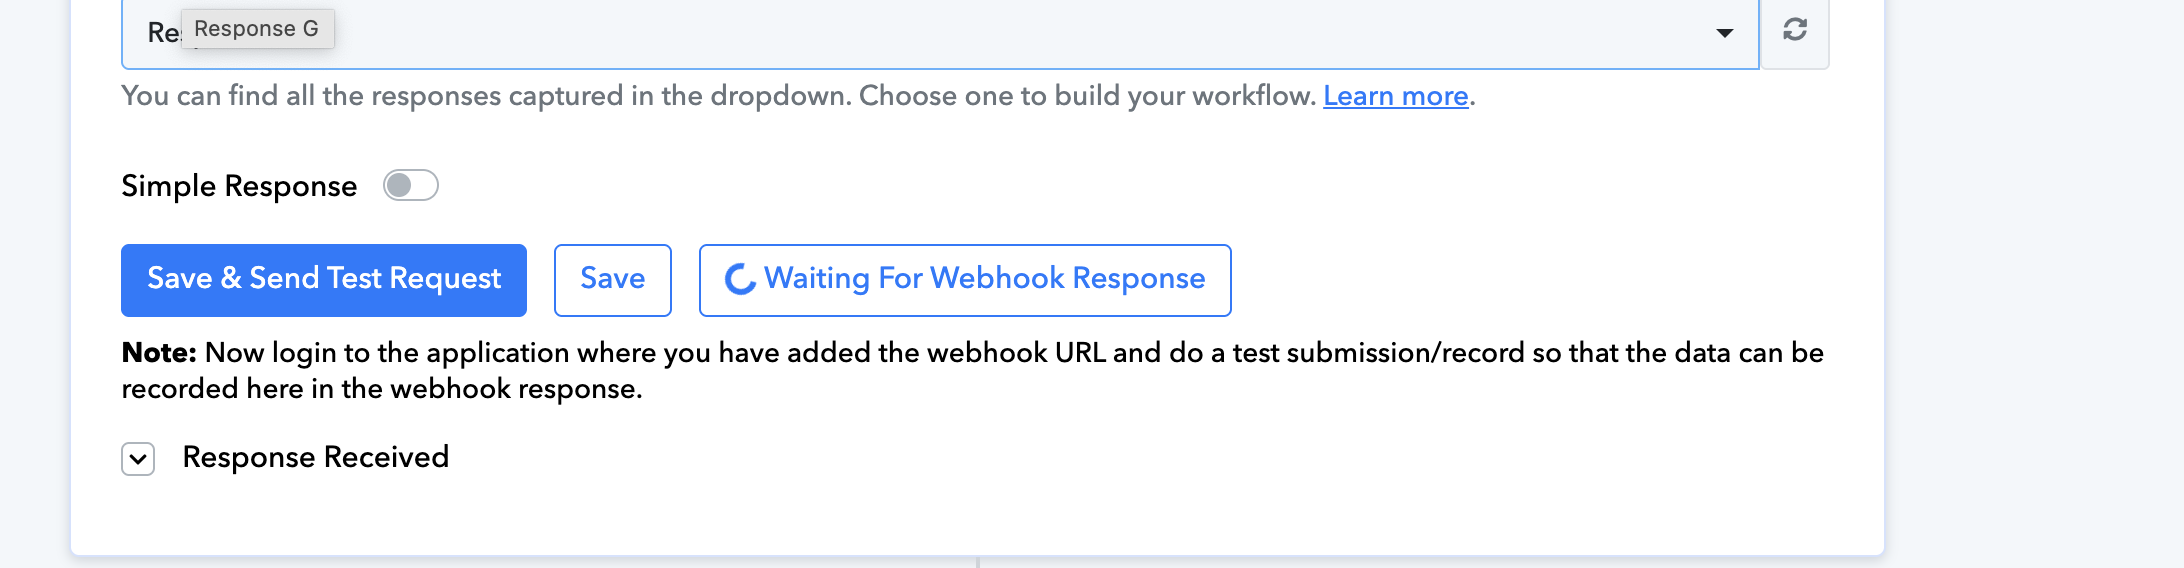Click the bold Note: label
The image size is (2184, 568).
[159, 353]
